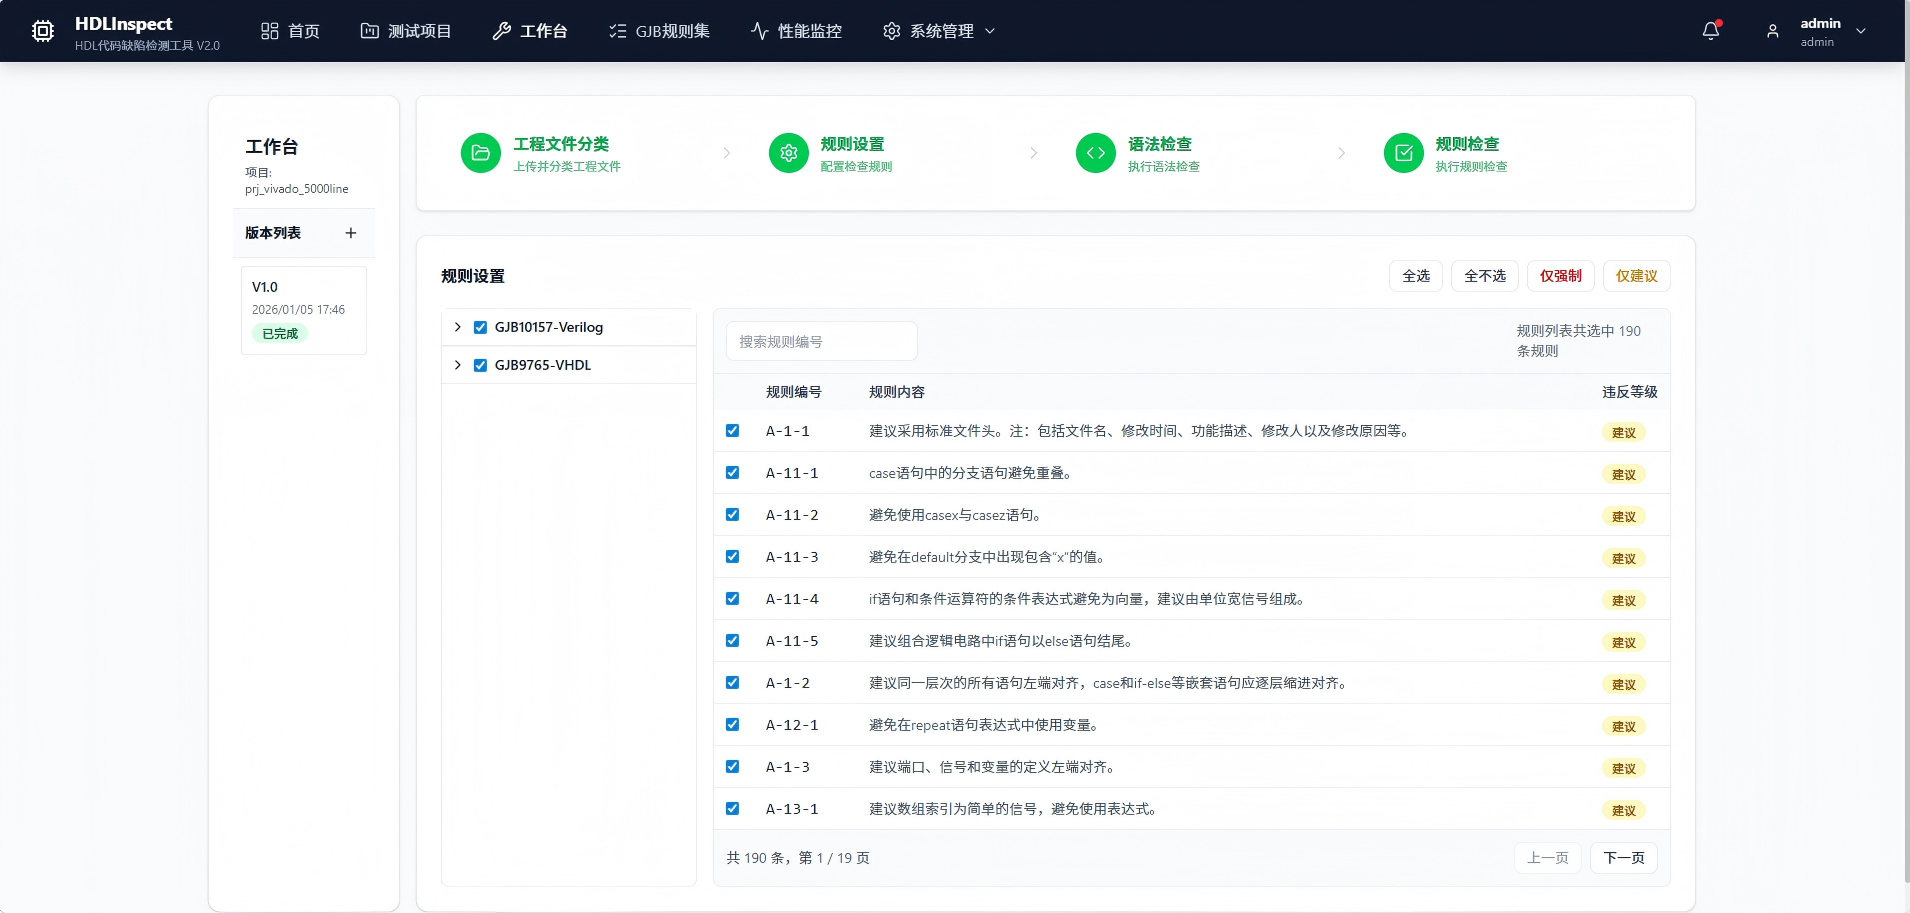The width and height of the screenshot is (1910, 913).
Task: Click the 规则设置 green gear step icon
Action: pos(788,153)
